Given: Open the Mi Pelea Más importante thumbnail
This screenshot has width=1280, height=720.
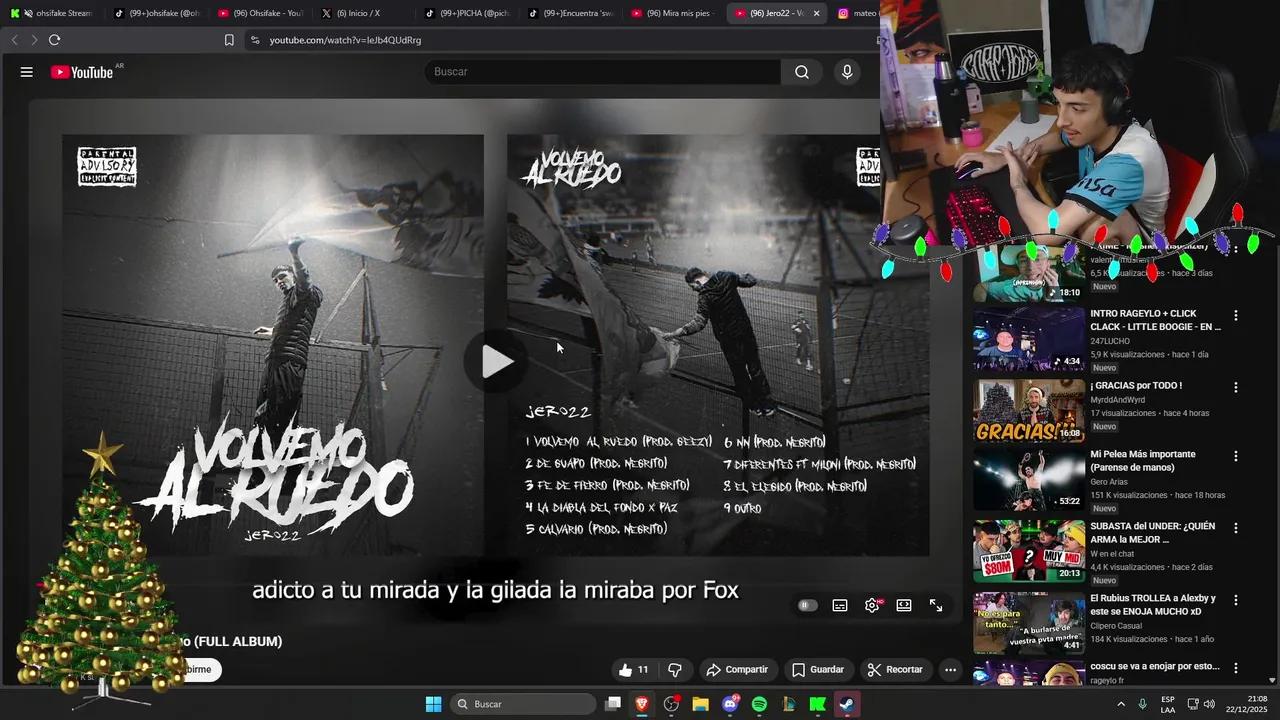Looking at the screenshot, I should point(1029,480).
